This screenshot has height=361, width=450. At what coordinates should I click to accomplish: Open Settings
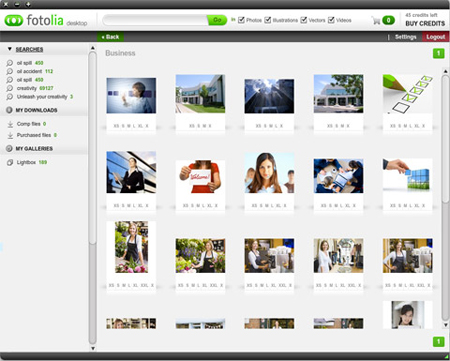(405, 37)
